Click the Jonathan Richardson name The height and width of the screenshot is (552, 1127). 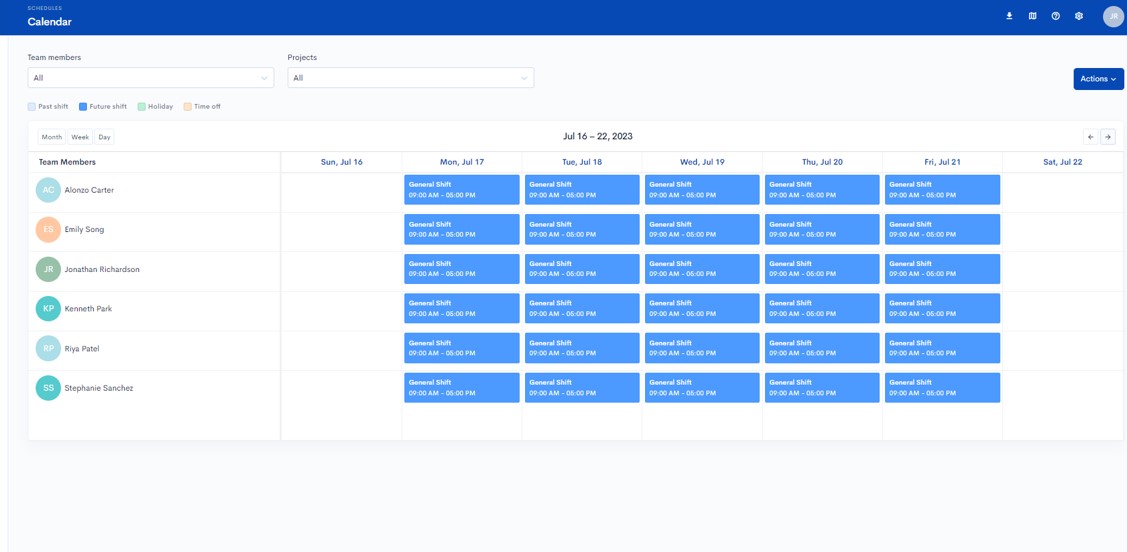pyautogui.click(x=102, y=270)
